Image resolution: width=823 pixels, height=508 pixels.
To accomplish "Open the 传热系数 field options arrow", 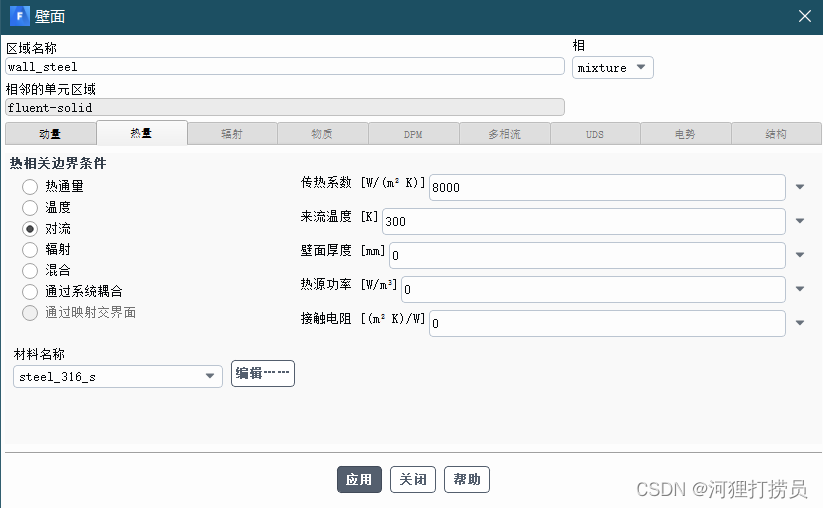I will tap(801, 187).
